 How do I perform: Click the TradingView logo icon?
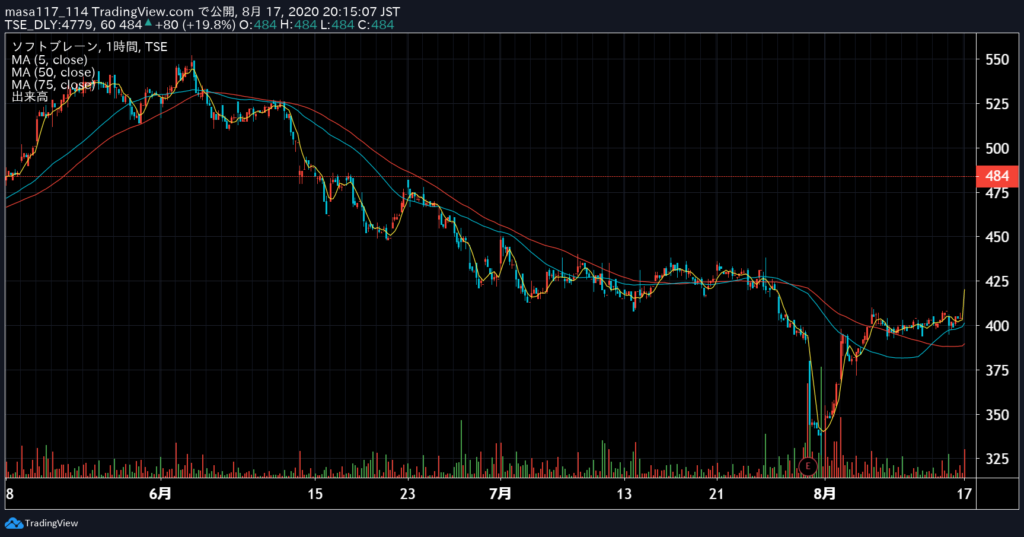coord(13,523)
